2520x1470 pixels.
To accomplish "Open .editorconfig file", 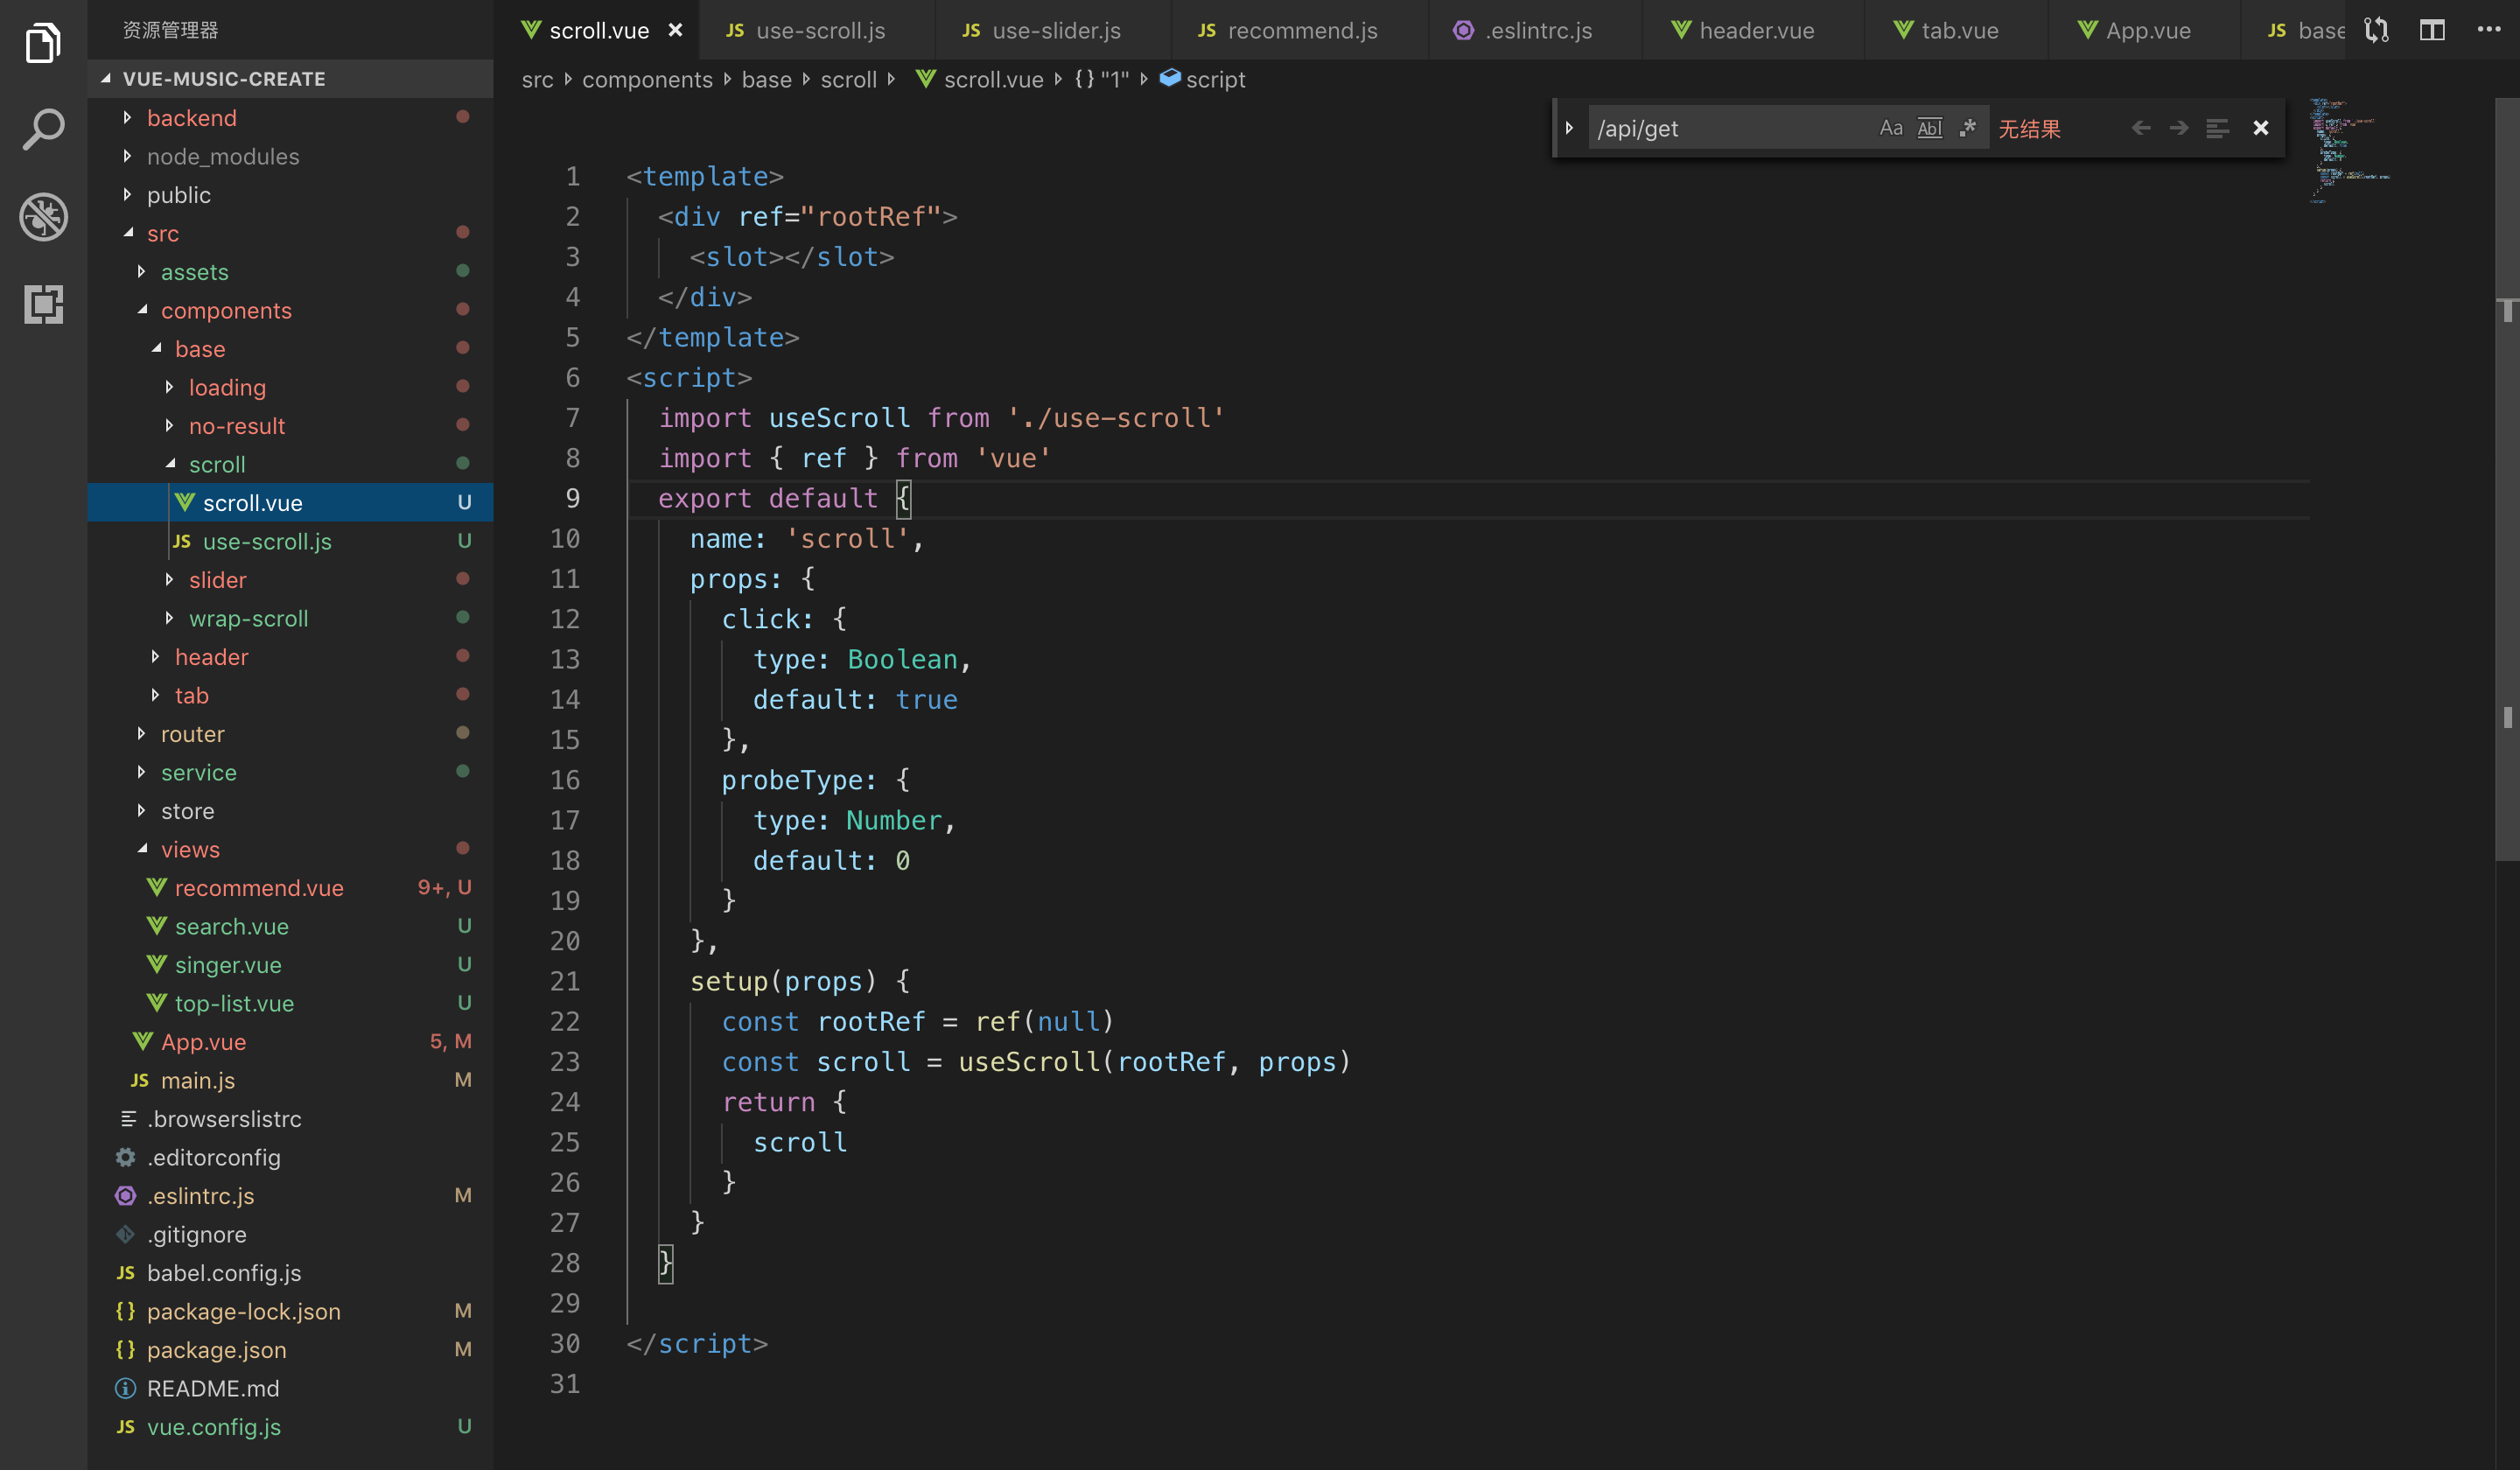I will (x=290, y=1157).
